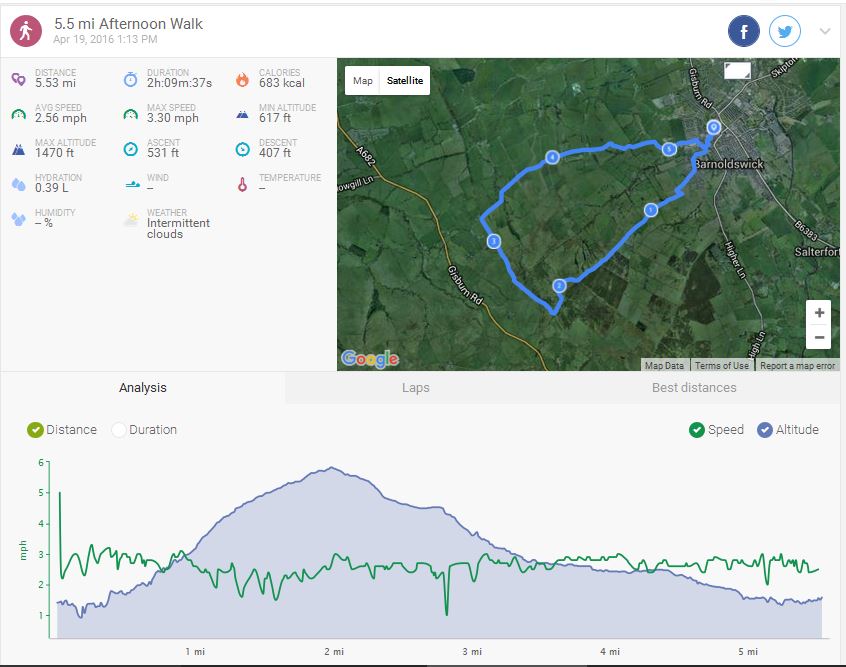Click route mile marker 4 on map
The width and height of the screenshot is (846, 667).
coord(552,157)
